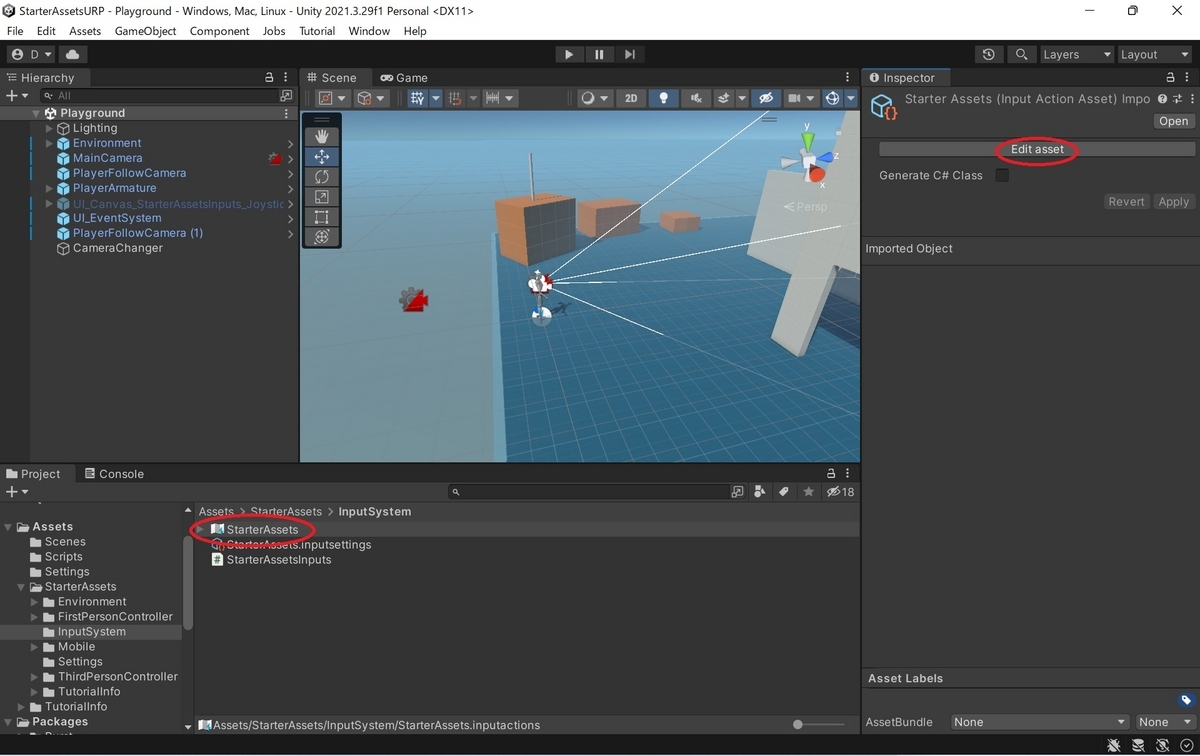
Task: Enable the Generate C# Class checkbox
Action: pyautogui.click(x=1002, y=176)
